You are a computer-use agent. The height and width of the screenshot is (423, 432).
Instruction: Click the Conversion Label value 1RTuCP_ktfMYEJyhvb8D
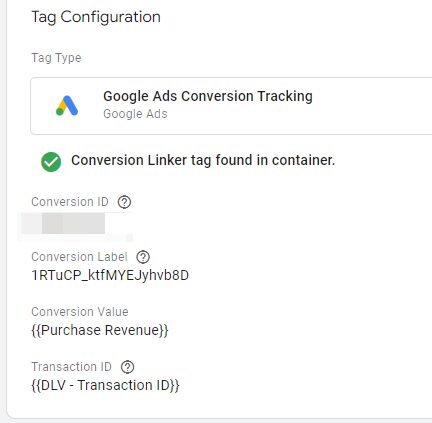[110, 276]
